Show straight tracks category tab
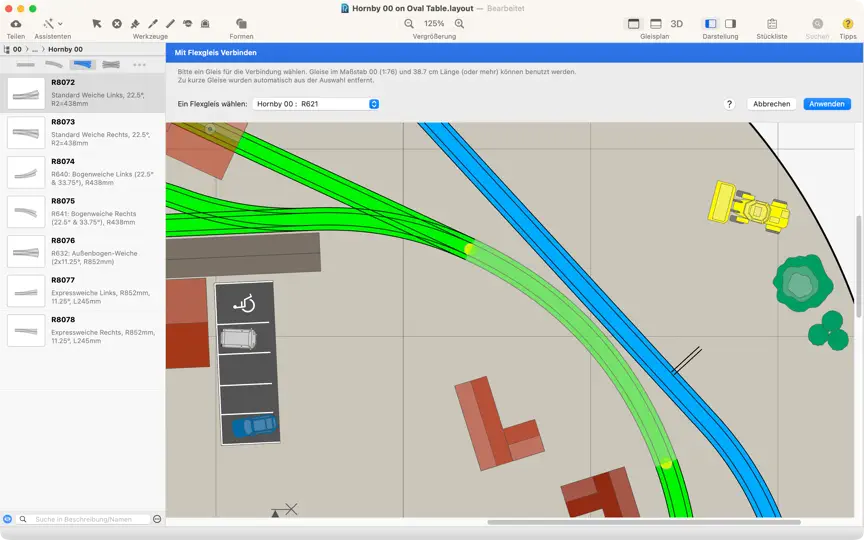 (x=25, y=64)
